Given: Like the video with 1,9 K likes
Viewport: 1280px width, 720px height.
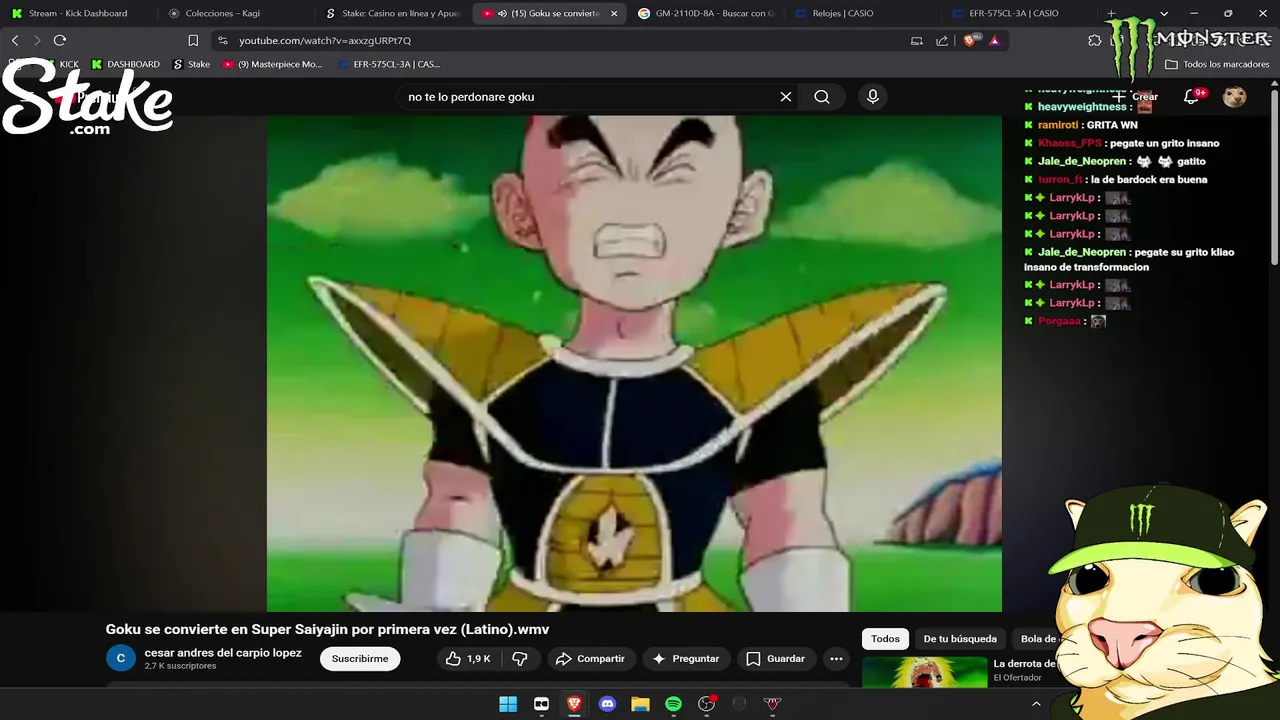Looking at the screenshot, I should 469,658.
